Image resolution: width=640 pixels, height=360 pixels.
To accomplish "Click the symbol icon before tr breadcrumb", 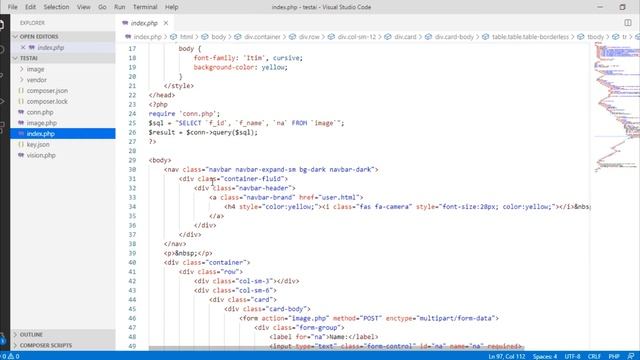I will click(616, 37).
